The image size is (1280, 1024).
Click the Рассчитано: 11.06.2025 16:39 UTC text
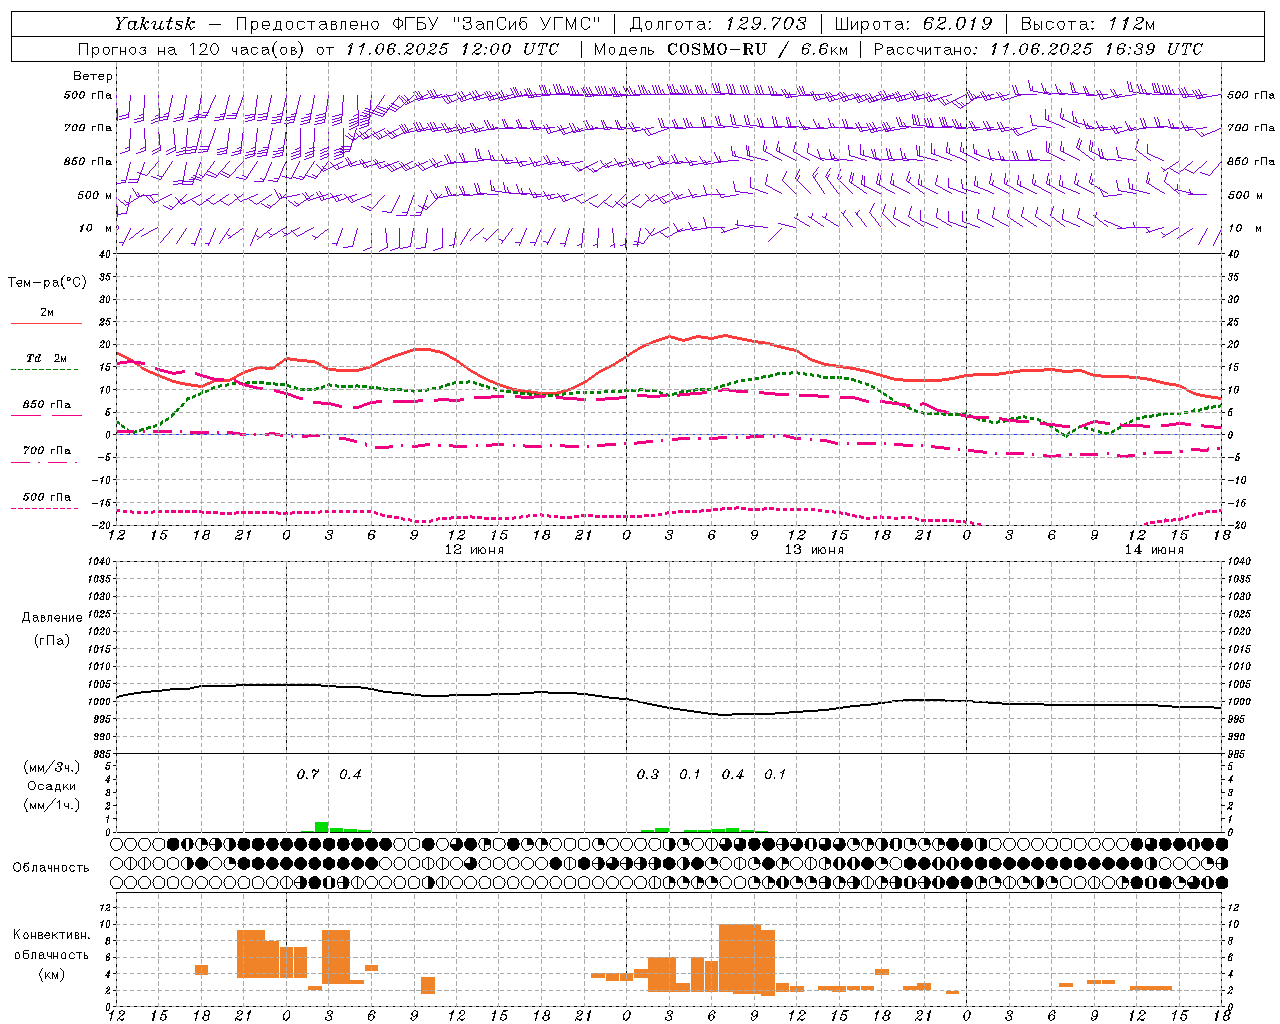(x=1038, y=49)
